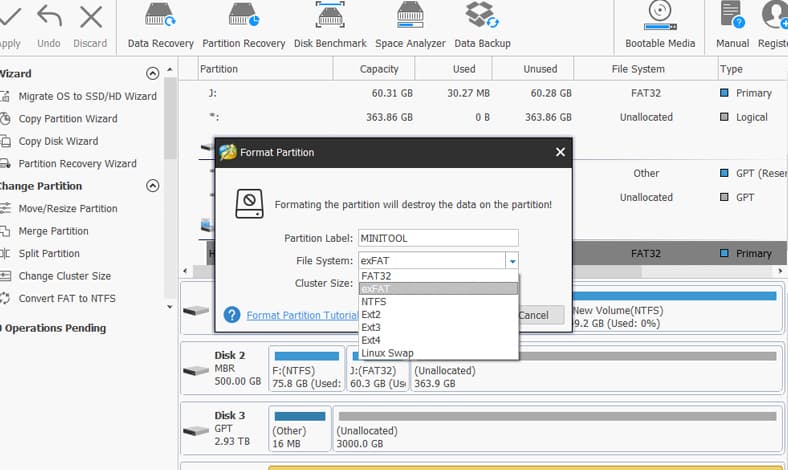Image resolution: width=788 pixels, height=470 pixels.
Task: Select the J: partition row
Action: tap(482, 93)
